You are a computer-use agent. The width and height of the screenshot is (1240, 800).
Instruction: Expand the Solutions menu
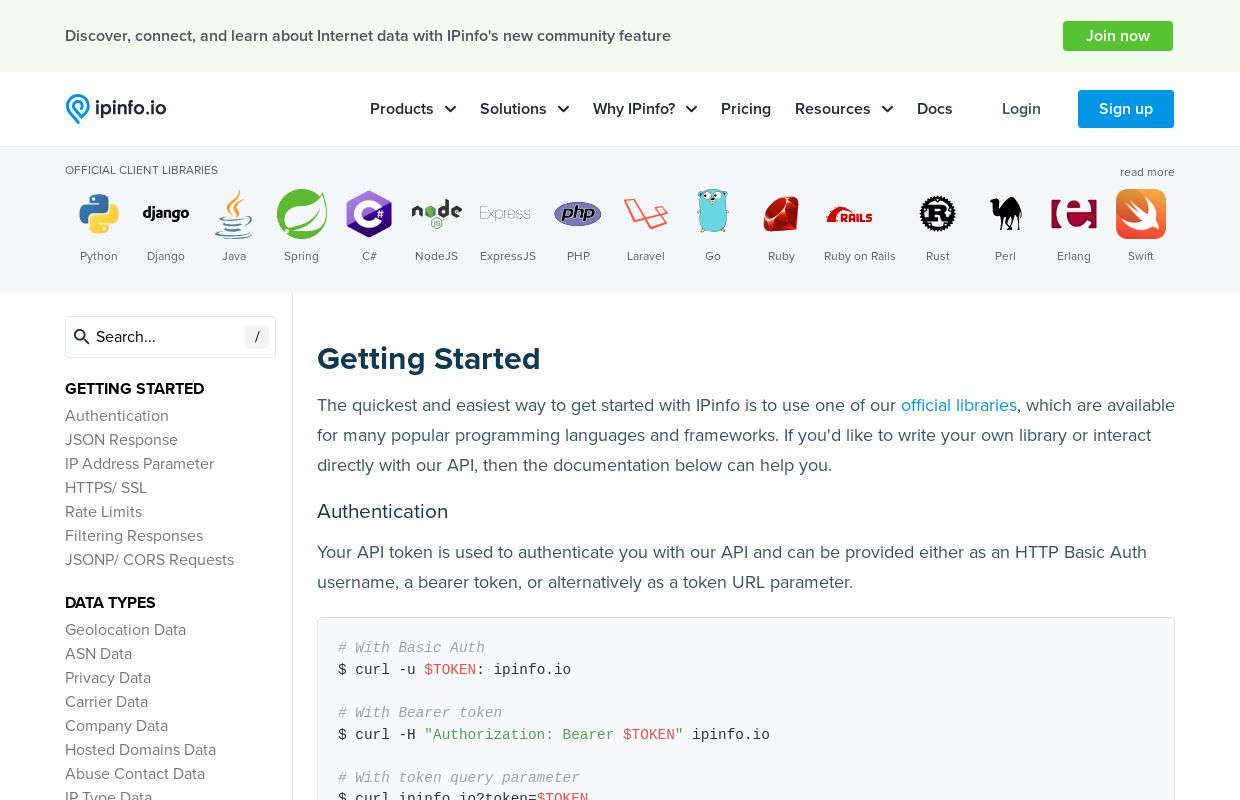pos(525,109)
